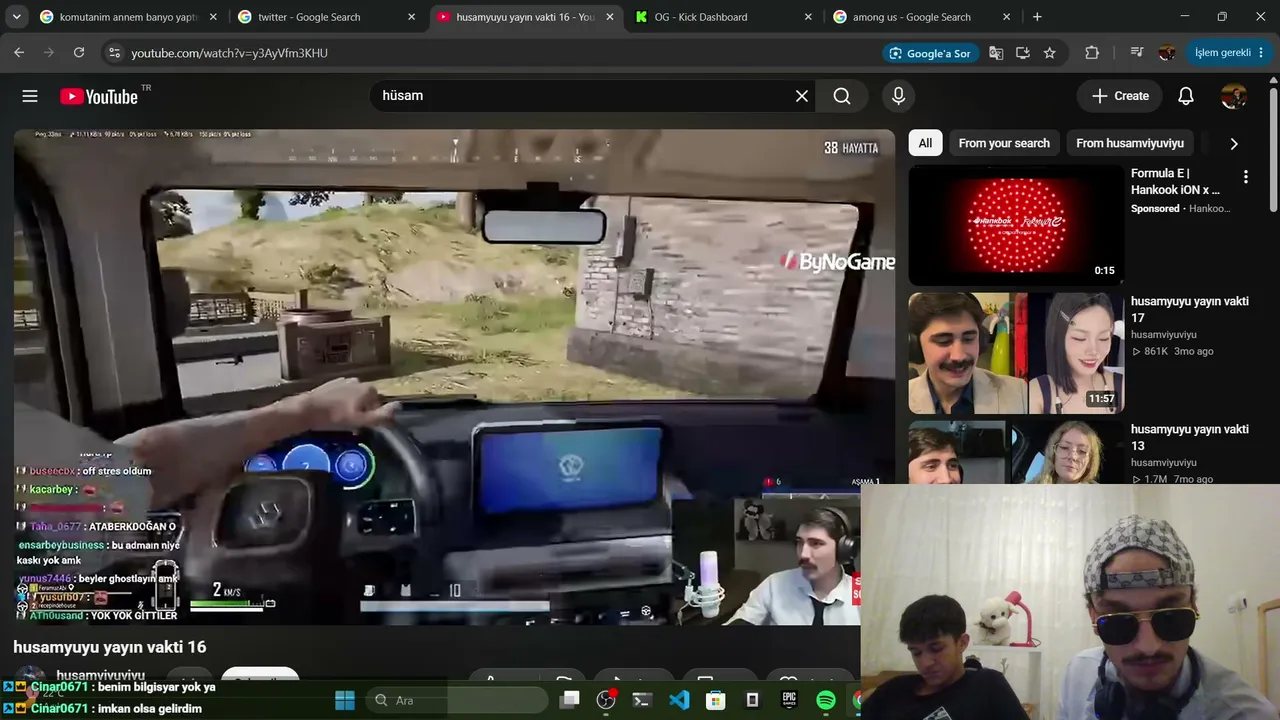Image resolution: width=1280 pixels, height=720 pixels.
Task: Open the Create menu button
Action: (x=1120, y=96)
